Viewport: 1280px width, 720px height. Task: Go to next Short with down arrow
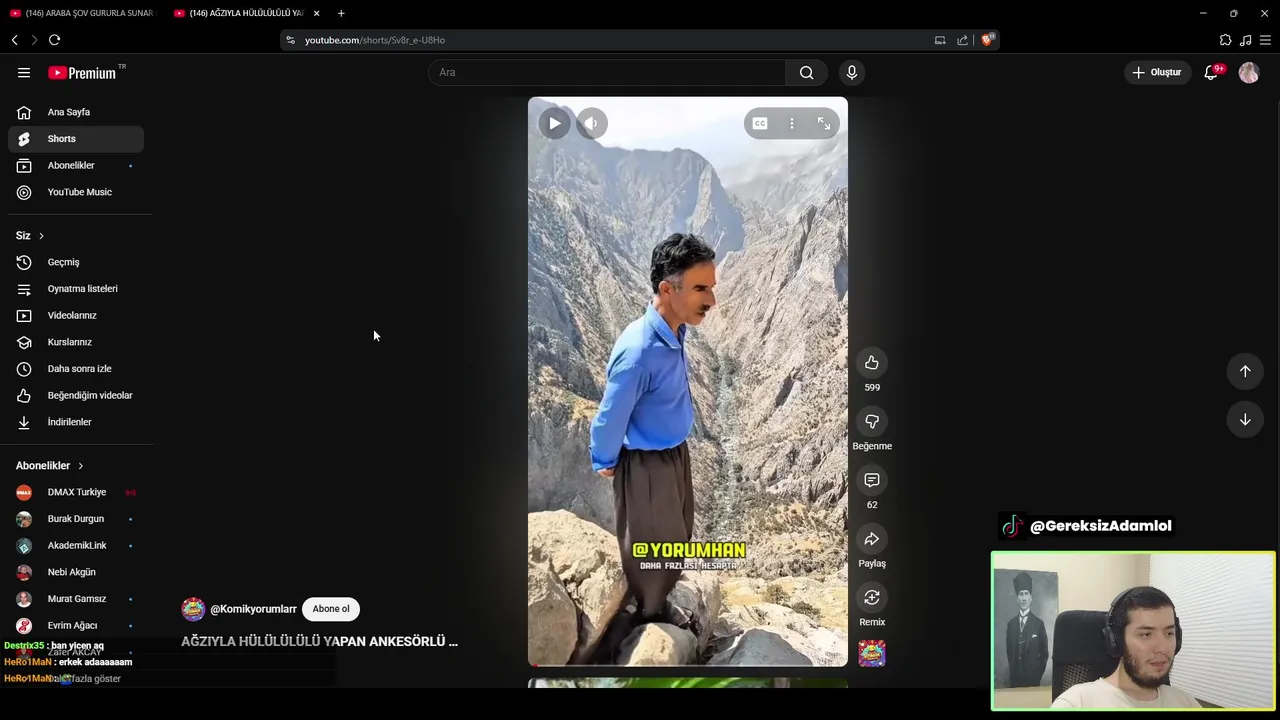click(1245, 419)
